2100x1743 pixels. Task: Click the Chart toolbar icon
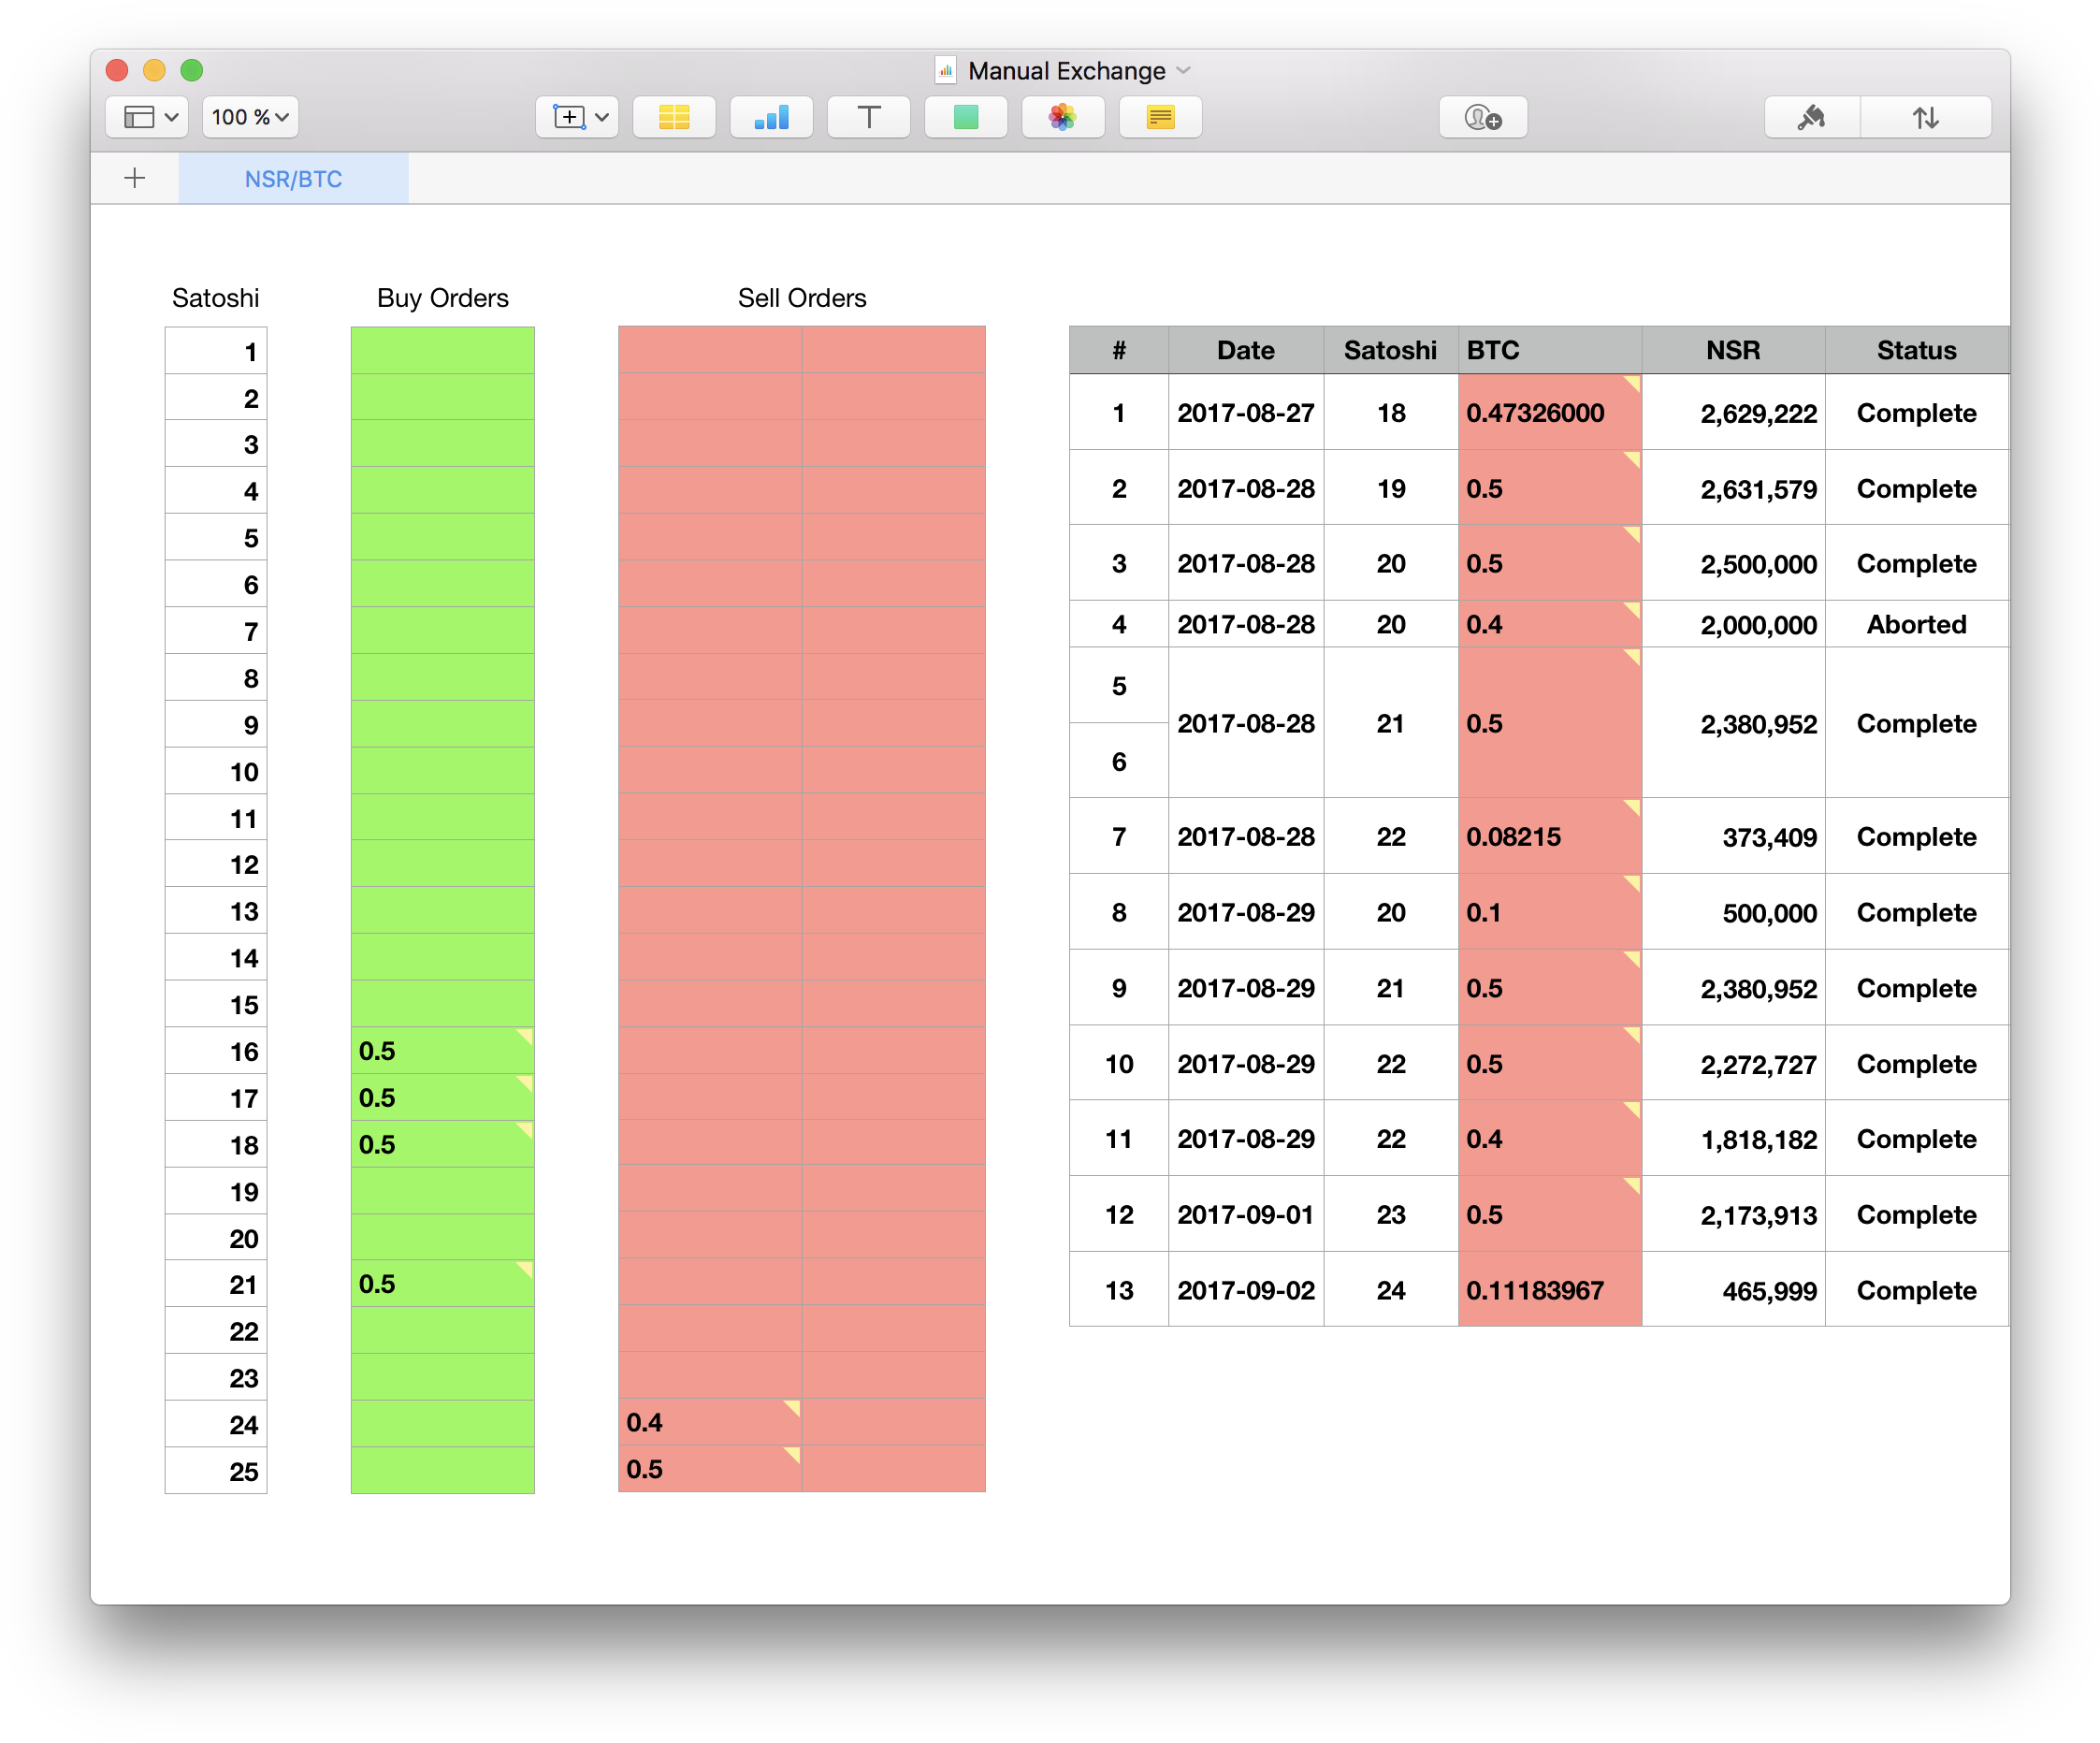771,117
